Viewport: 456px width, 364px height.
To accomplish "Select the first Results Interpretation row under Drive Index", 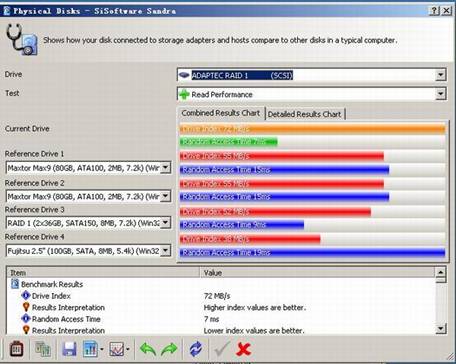I will (220, 307).
